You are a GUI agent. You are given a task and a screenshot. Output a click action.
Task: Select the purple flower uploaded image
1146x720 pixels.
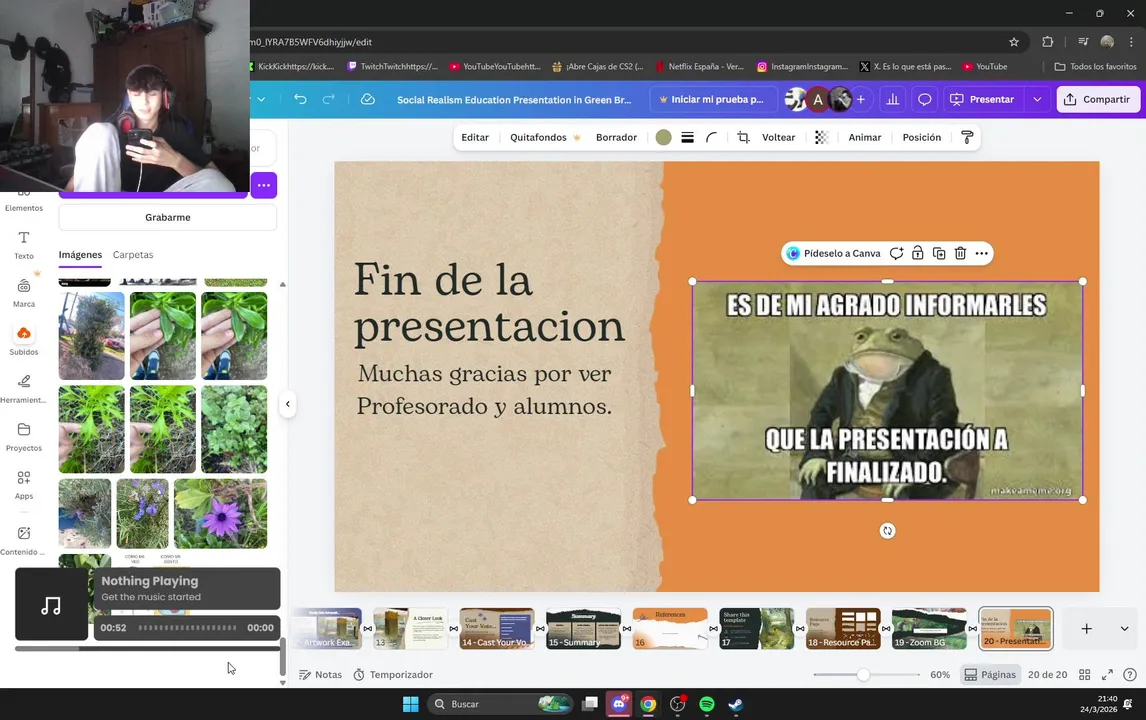click(221, 514)
